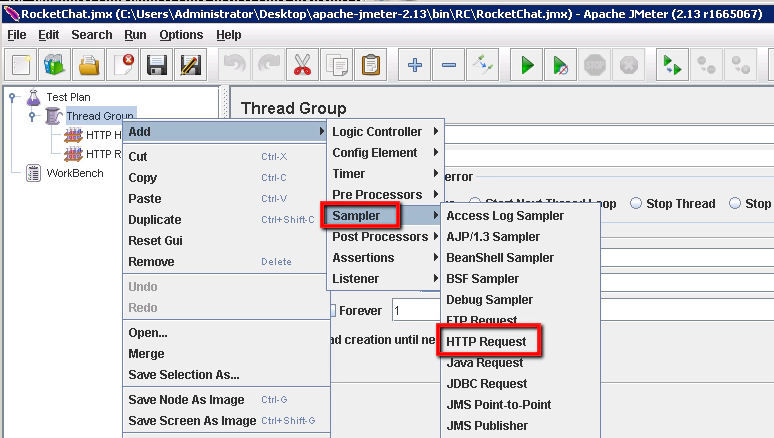
Task: Expand the Pre Processors submenu
Action: coord(385,195)
